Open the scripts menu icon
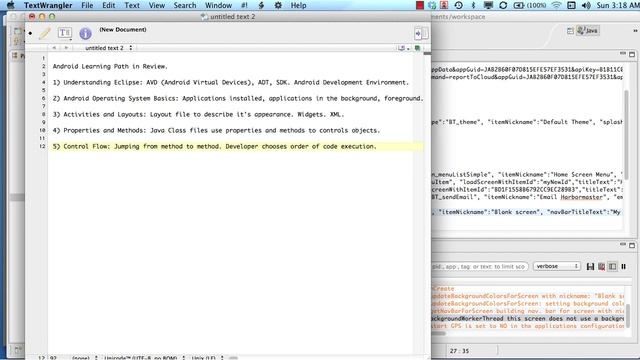640x360 pixels. pyautogui.click(x=261, y=5)
